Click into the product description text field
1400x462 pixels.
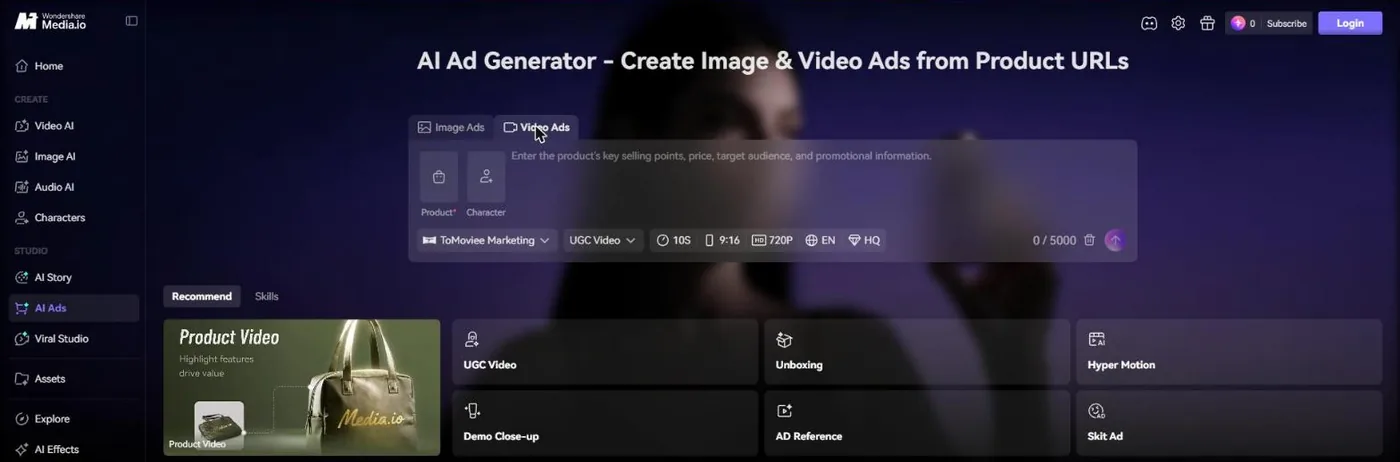(x=818, y=185)
